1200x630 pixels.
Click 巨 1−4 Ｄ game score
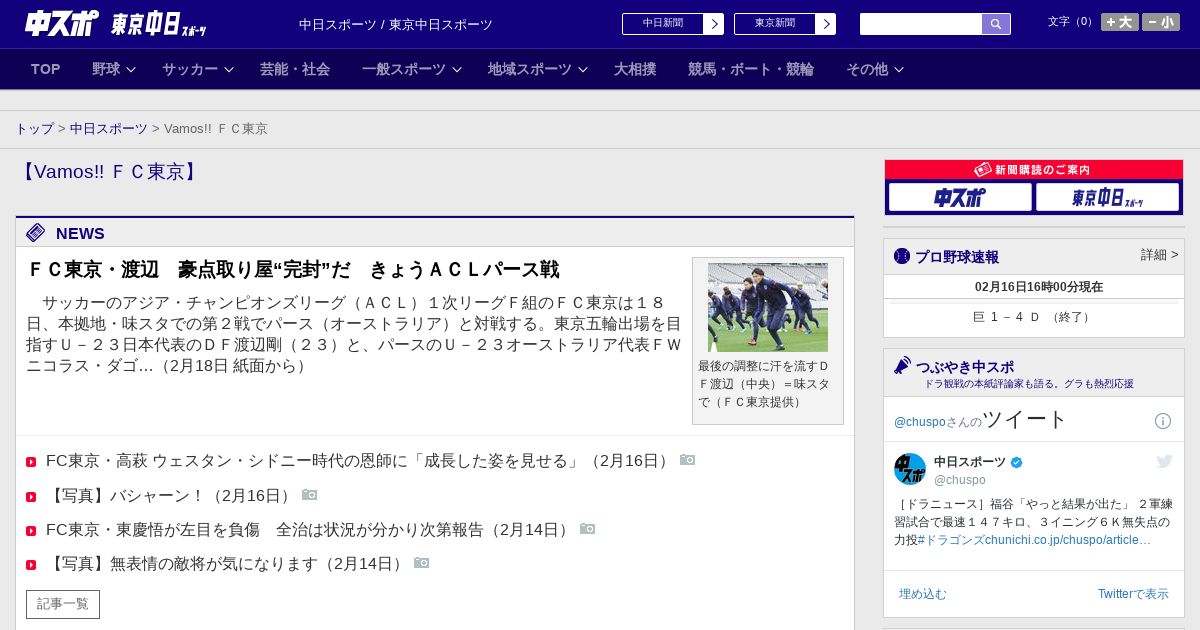1034,317
